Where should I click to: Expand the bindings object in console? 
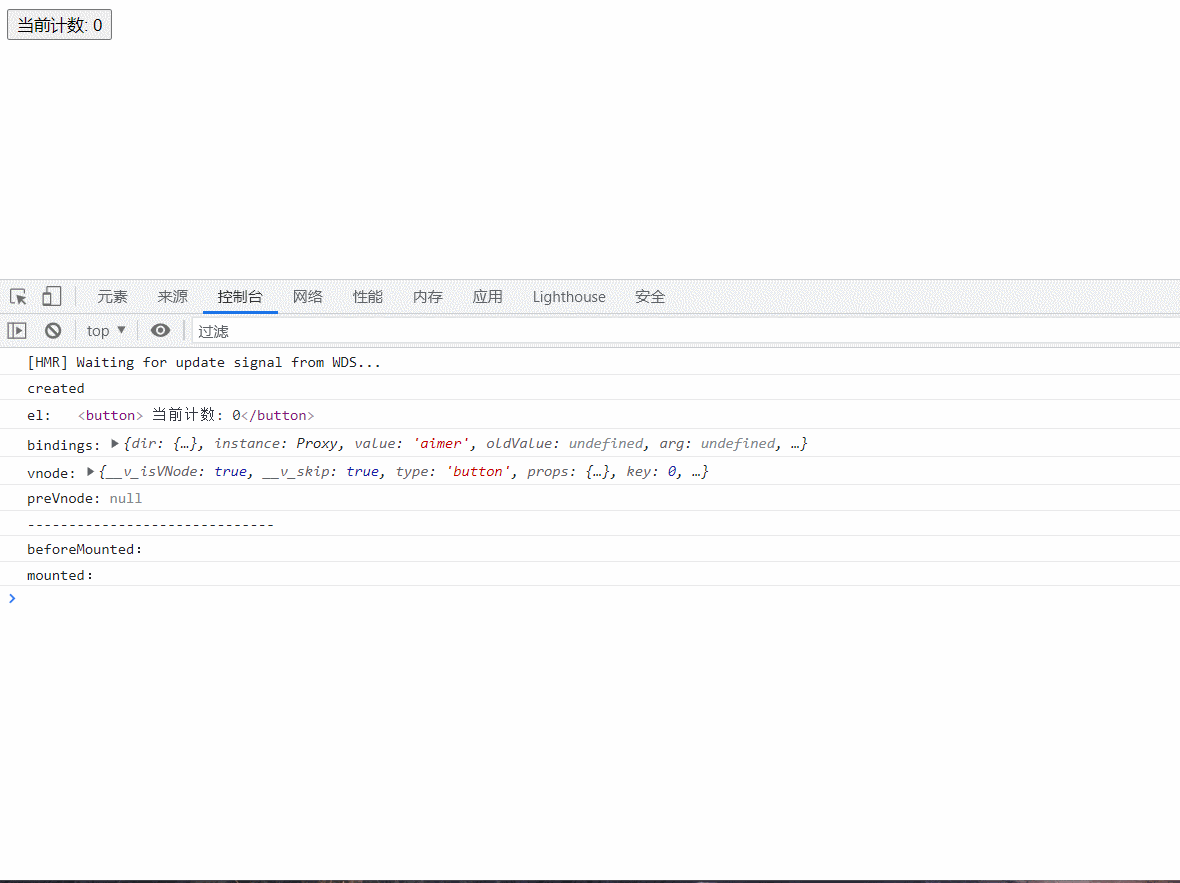[115, 443]
